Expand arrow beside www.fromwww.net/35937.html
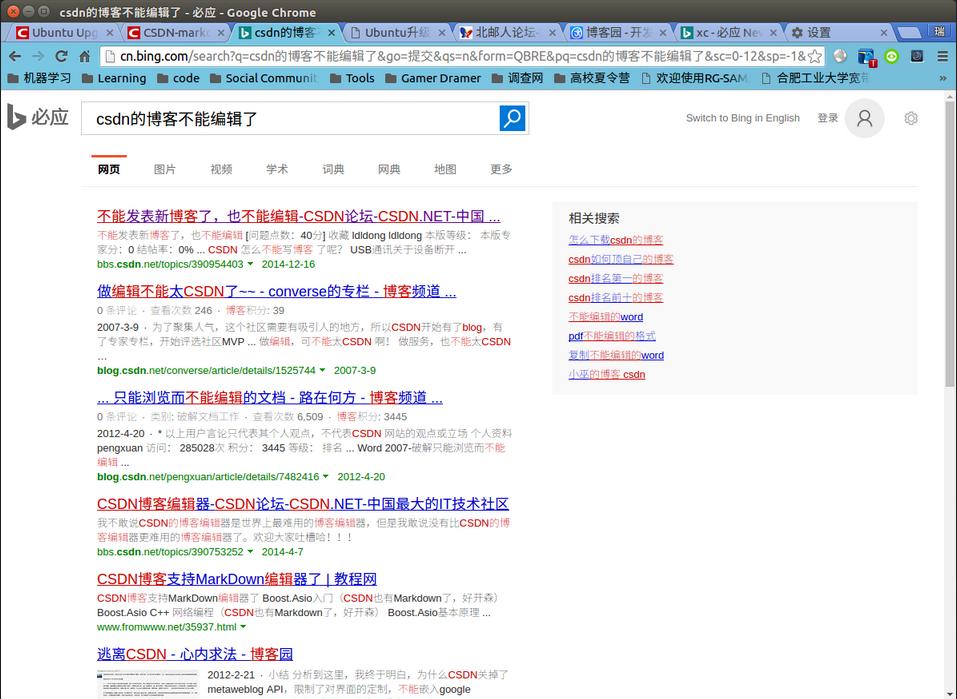 (x=244, y=627)
